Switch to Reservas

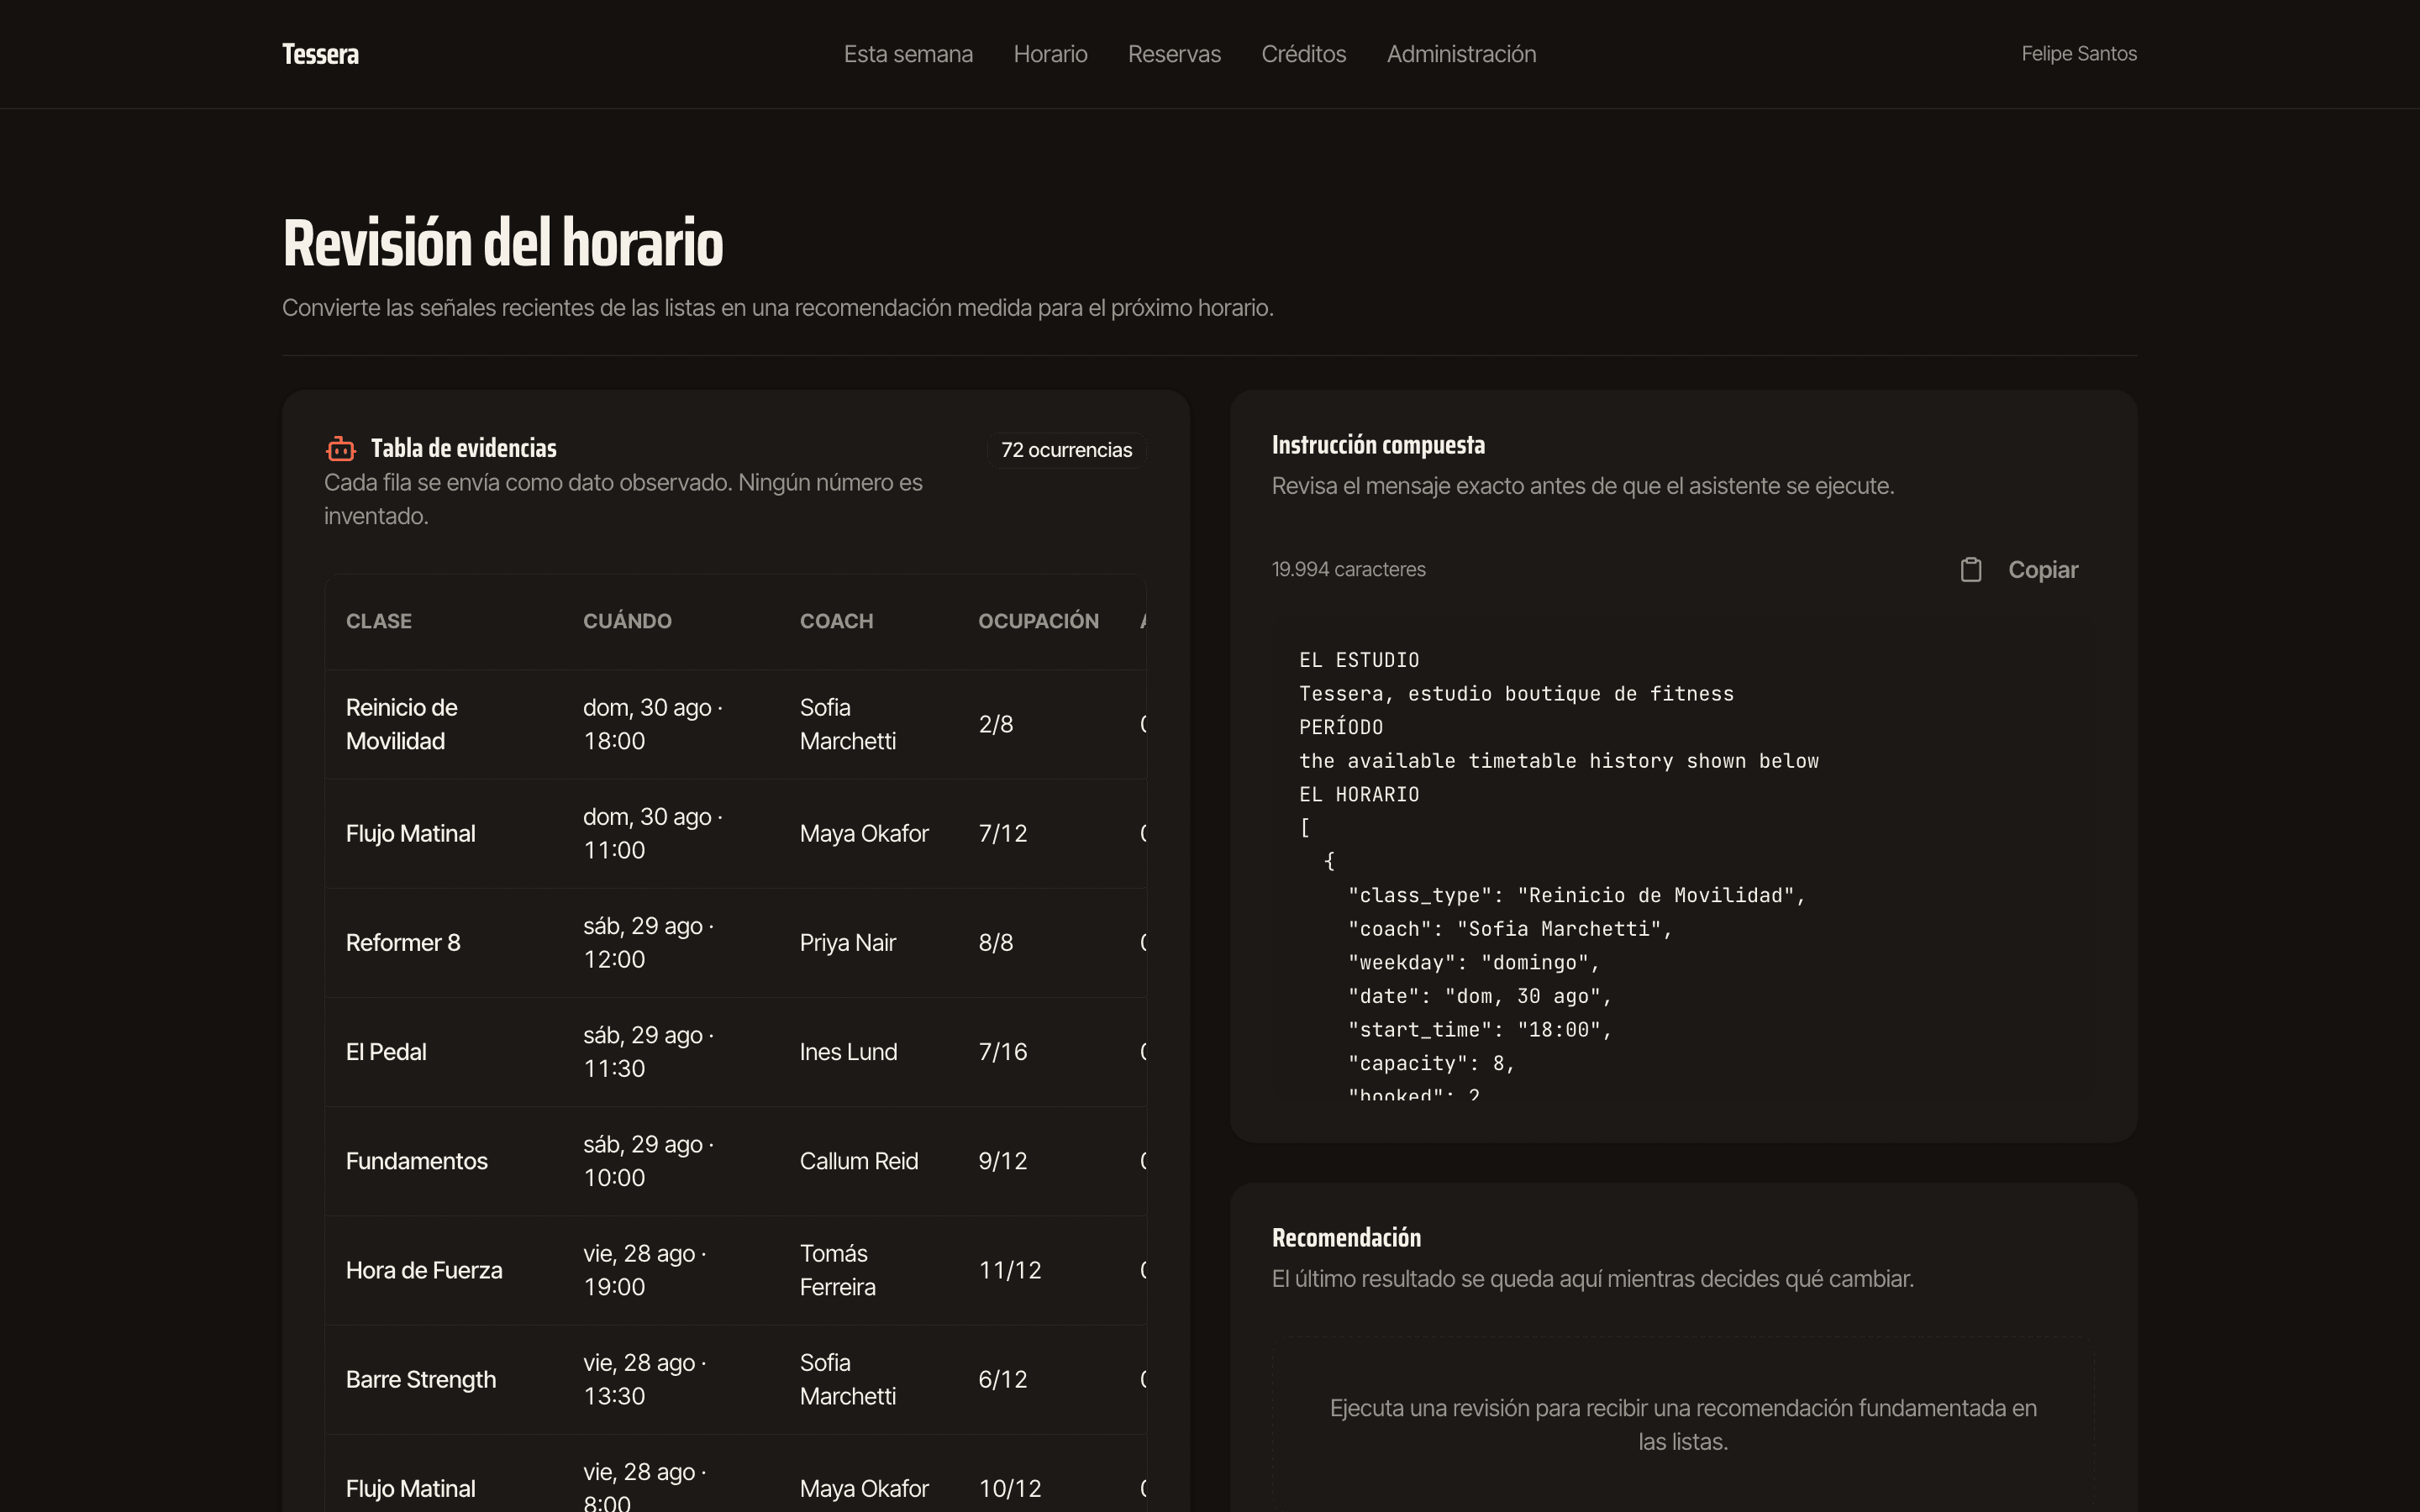tap(1174, 54)
